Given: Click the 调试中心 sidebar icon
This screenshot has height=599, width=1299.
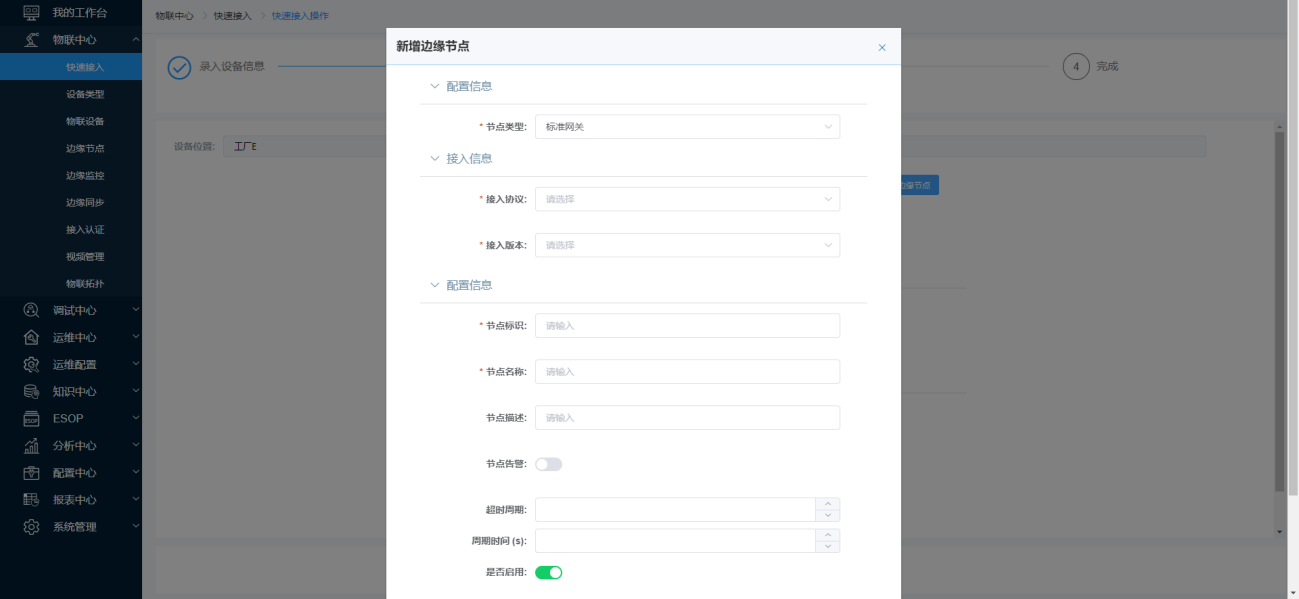Looking at the screenshot, I should point(31,311).
